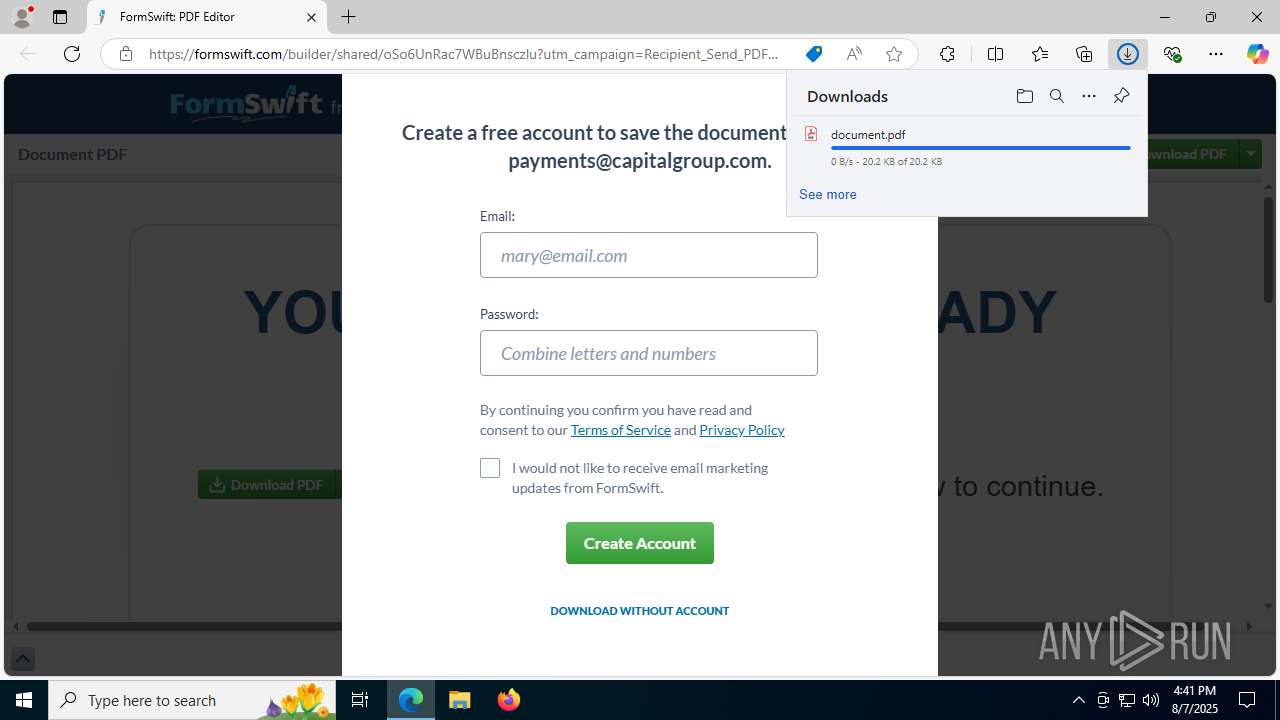Click the Password input field
Image resolution: width=1280 pixels, height=720 pixels.
coord(649,353)
